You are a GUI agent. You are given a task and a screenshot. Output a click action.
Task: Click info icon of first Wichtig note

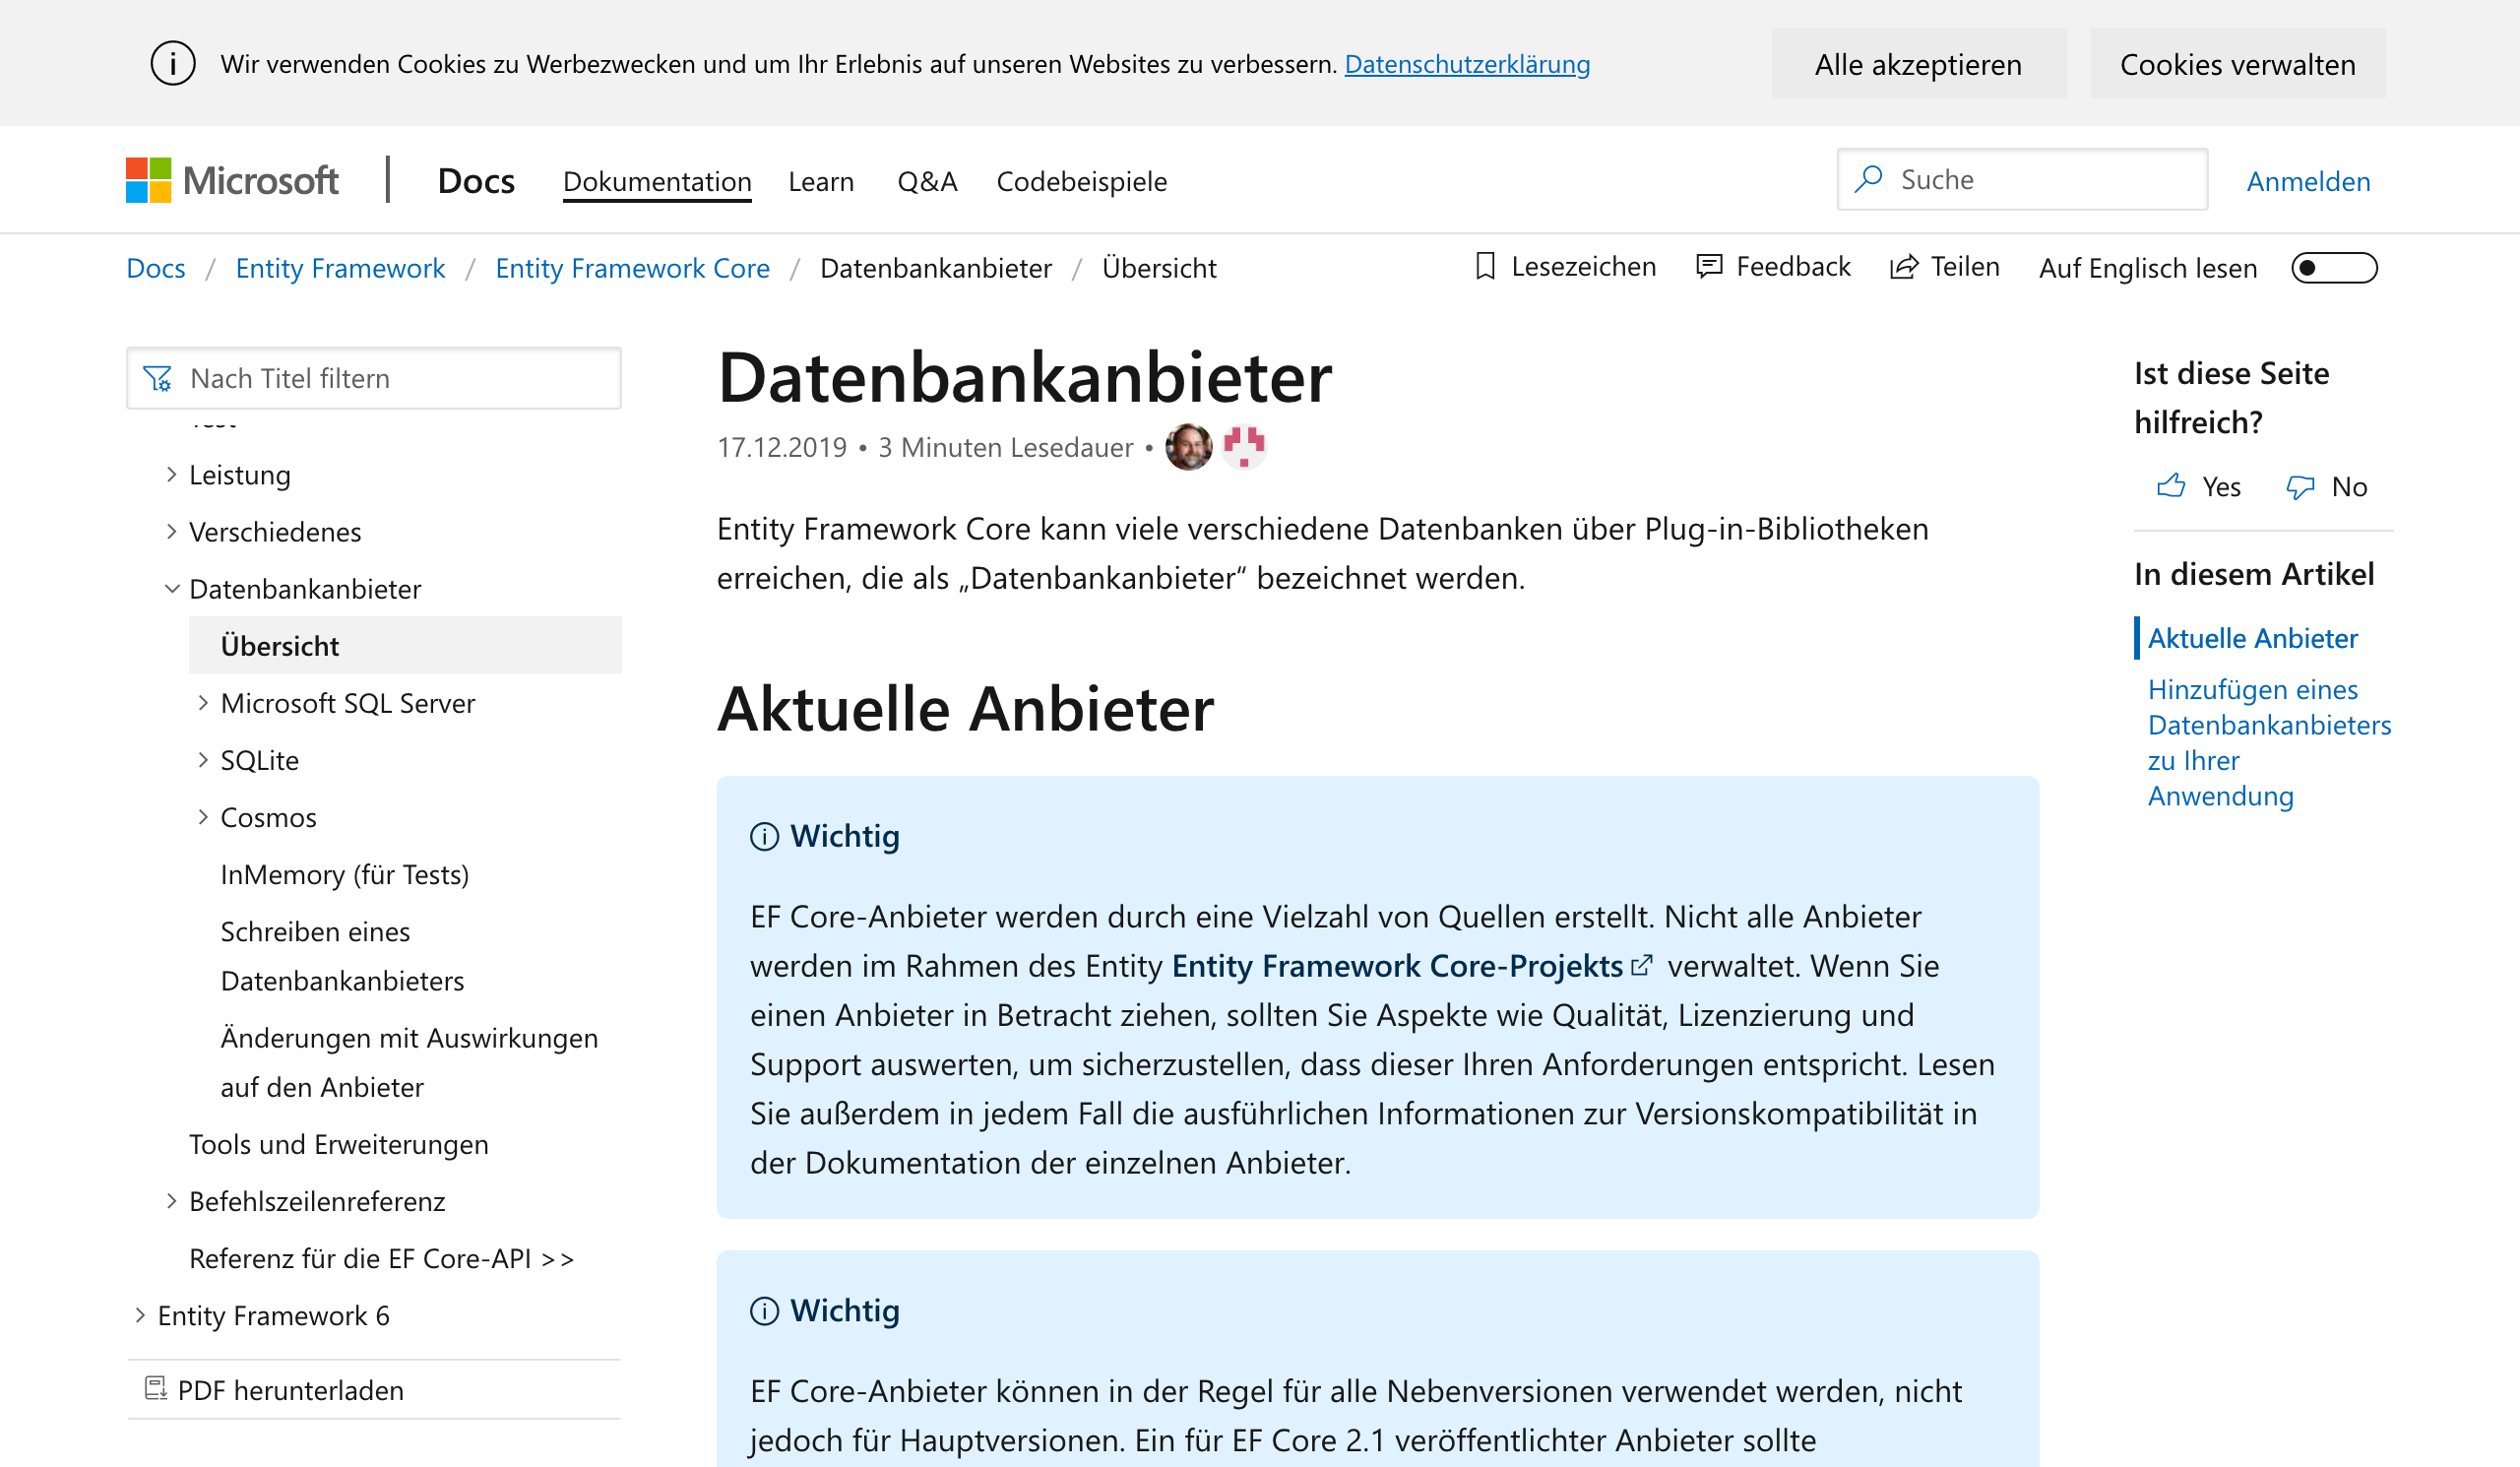click(764, 836)
